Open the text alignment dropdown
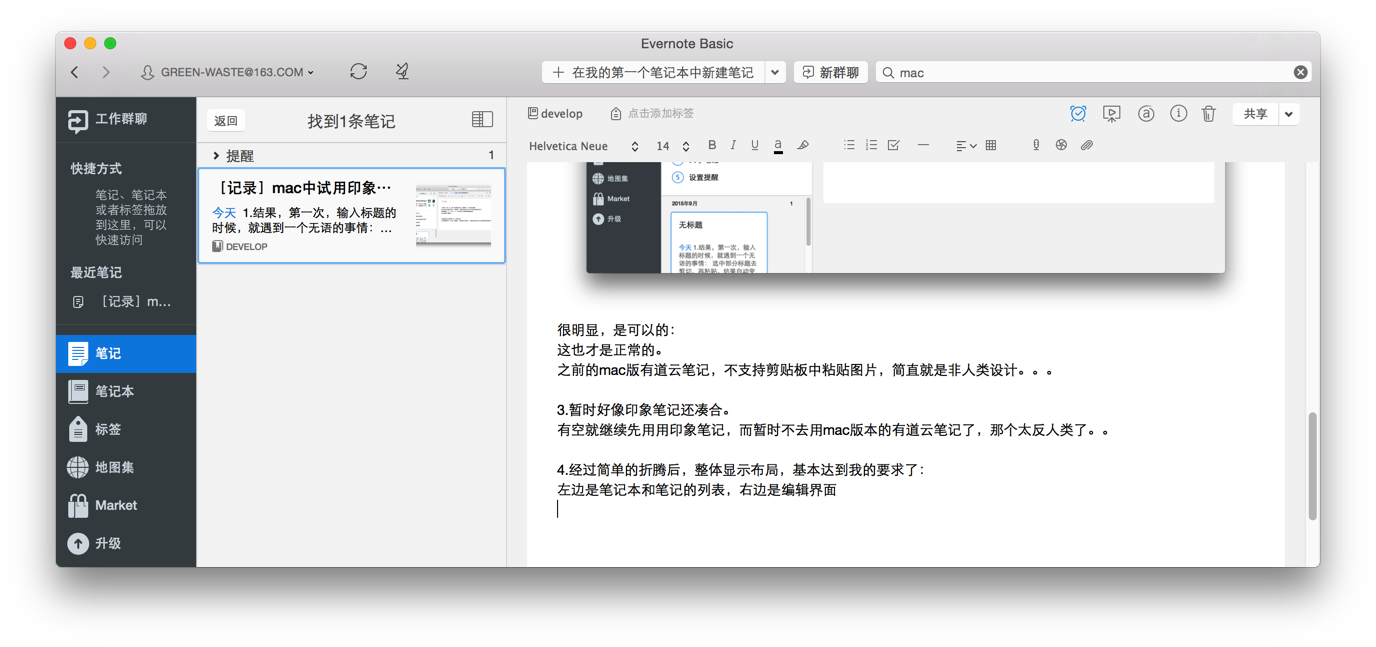Viewport: 1376px width, 647px height. [965, 146]
